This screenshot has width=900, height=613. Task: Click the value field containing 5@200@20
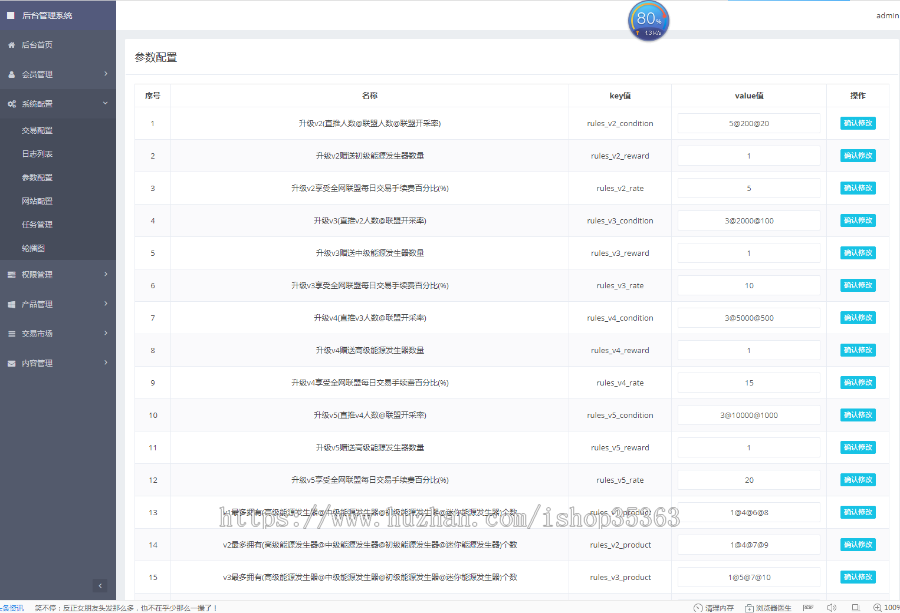748,123
